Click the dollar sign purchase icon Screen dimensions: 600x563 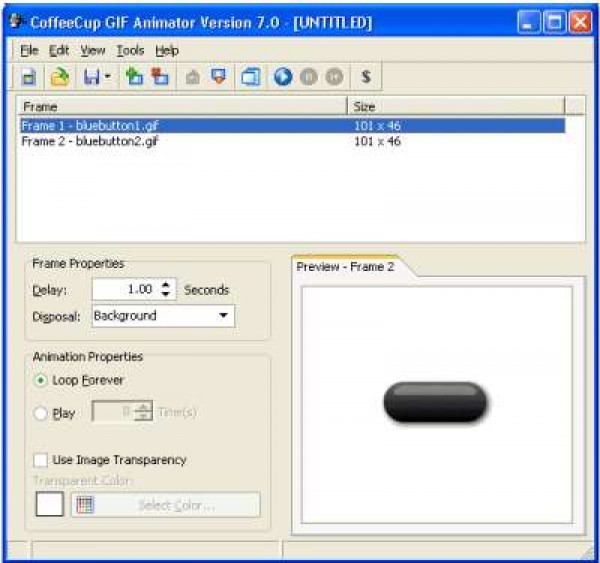[x=366, y=77]
